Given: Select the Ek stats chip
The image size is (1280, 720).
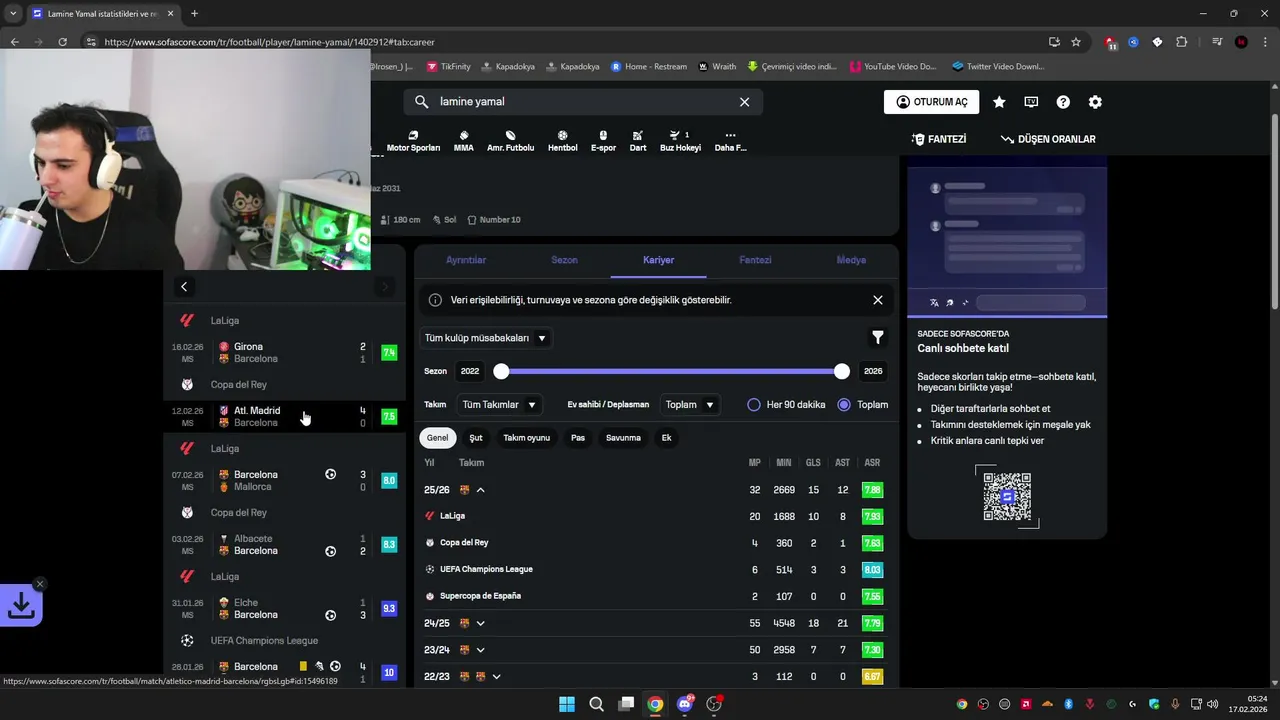Looking at the screenshot, I should (x=666, y=438).
